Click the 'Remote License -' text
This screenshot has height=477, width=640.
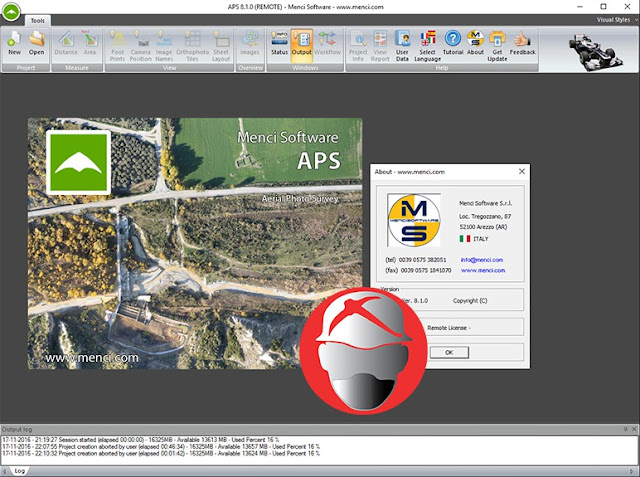(x=449, y=328)
